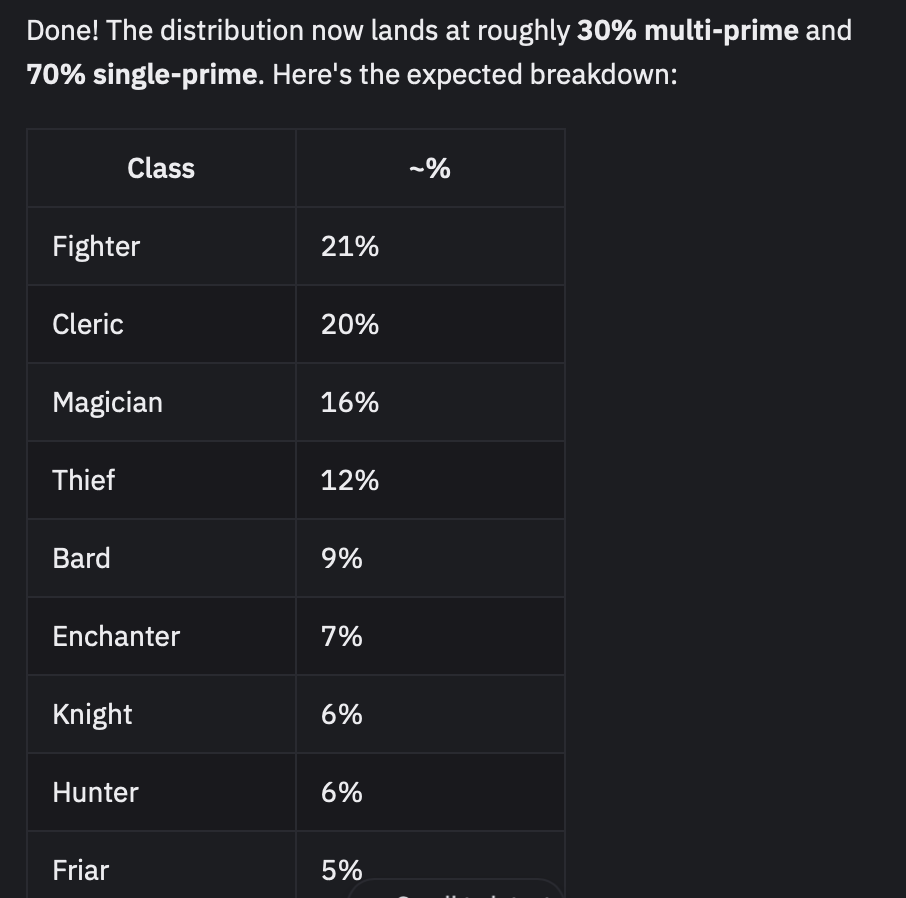Click the 16% value for Magician
This screenshot has height=898, width=906.
coord(350,402)
